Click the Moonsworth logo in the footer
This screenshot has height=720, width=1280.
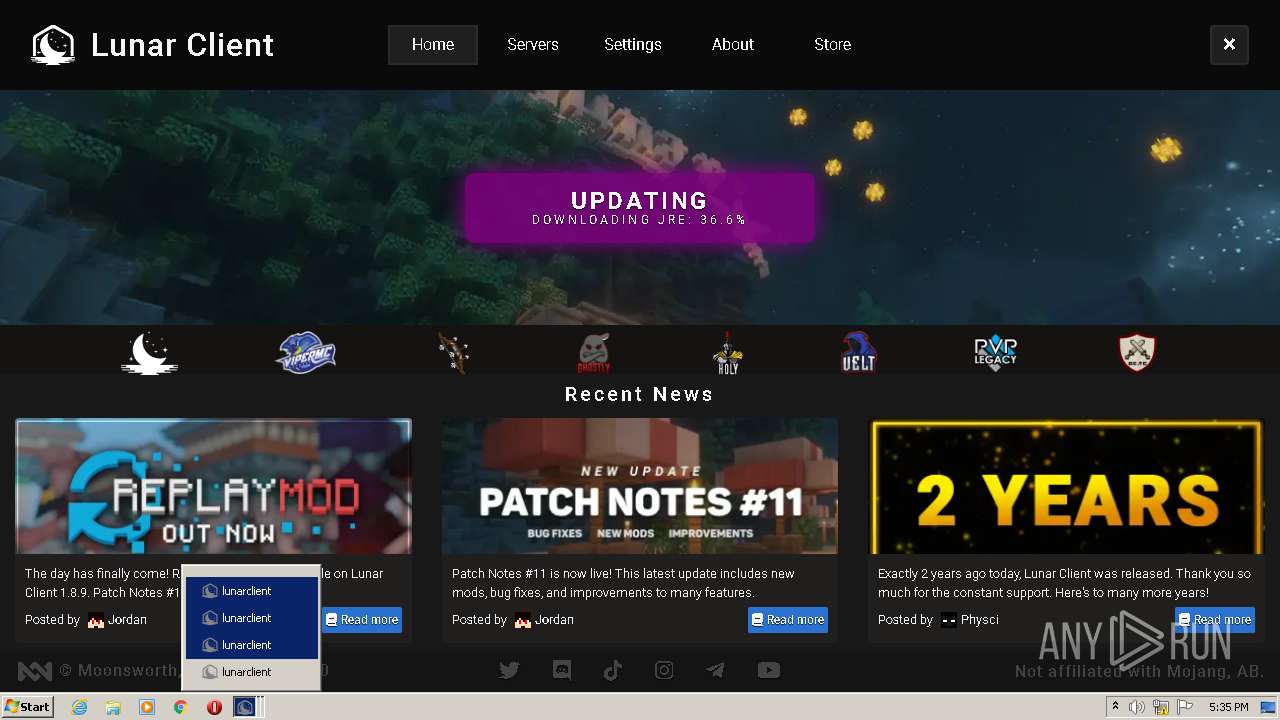pyautogui.click(x=35, y=671)
